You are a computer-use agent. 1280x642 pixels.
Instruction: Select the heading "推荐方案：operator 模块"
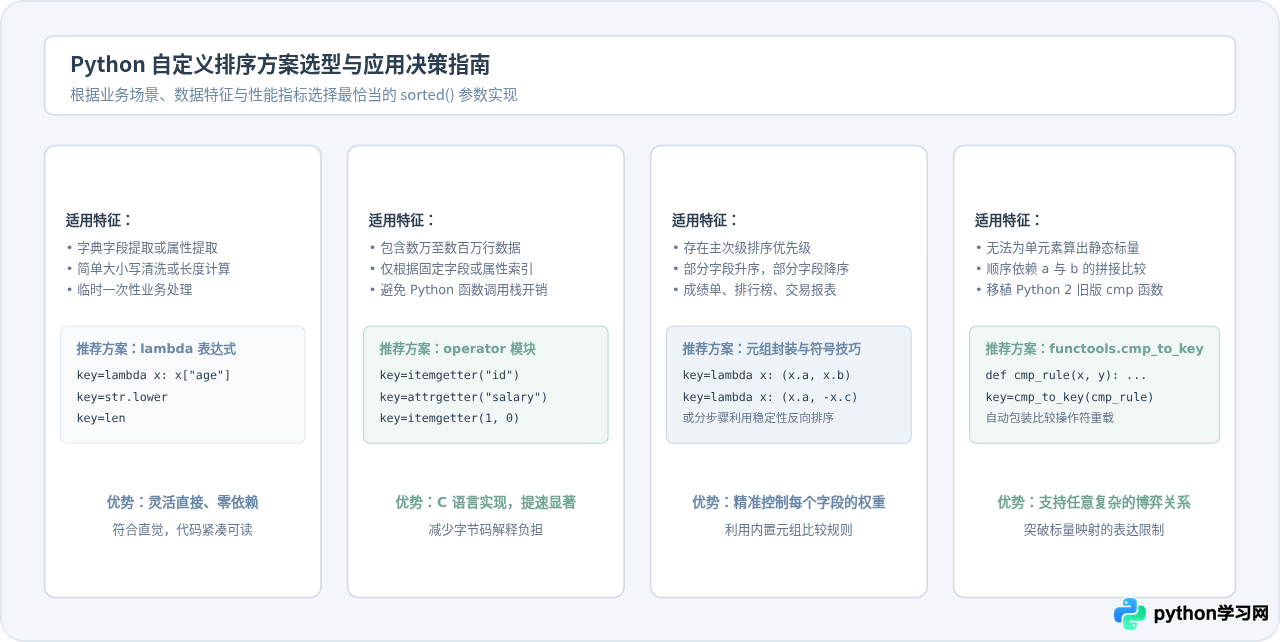point(458,349)
